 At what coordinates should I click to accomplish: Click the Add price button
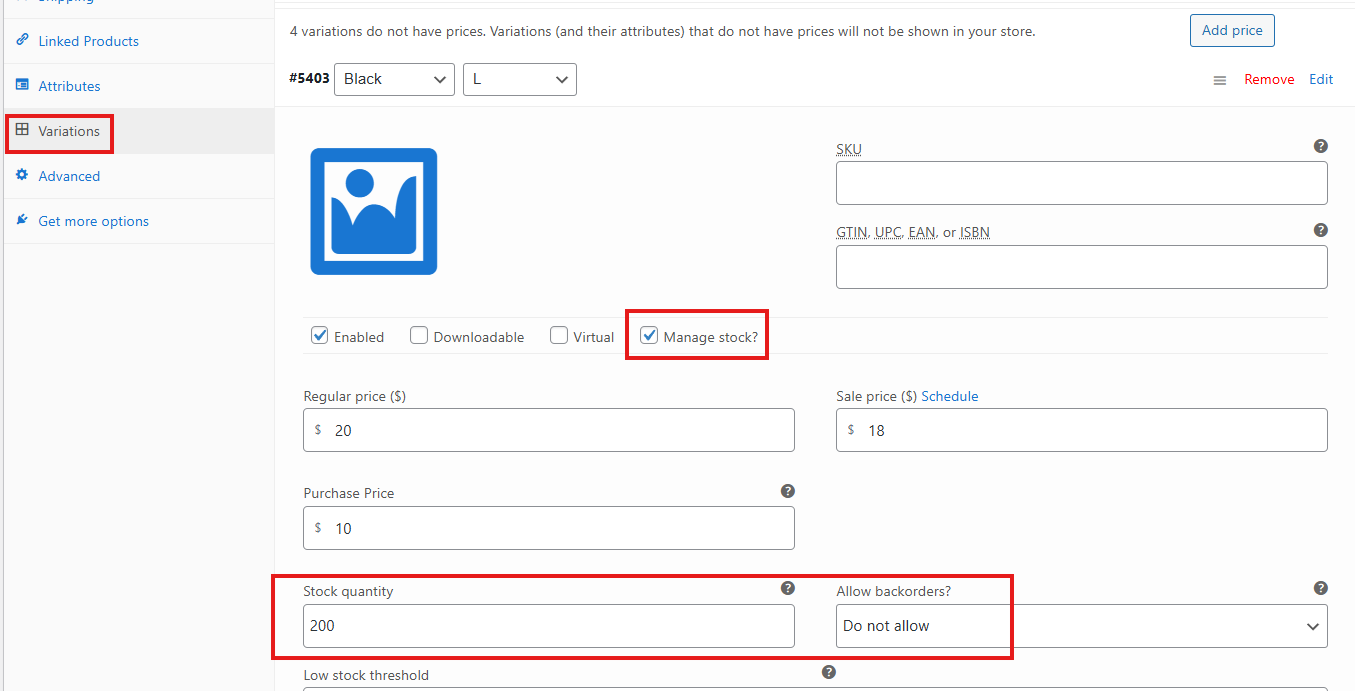[1232, 30]
